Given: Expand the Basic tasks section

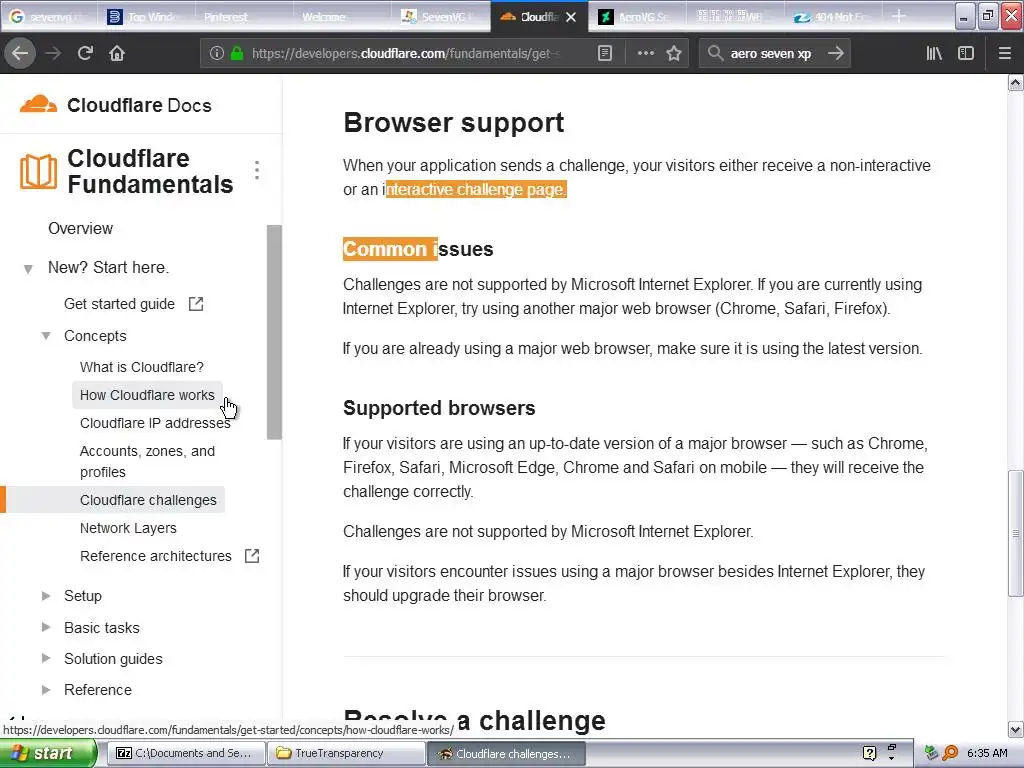Looking at the screenshot, I should (x=46, y=627).
